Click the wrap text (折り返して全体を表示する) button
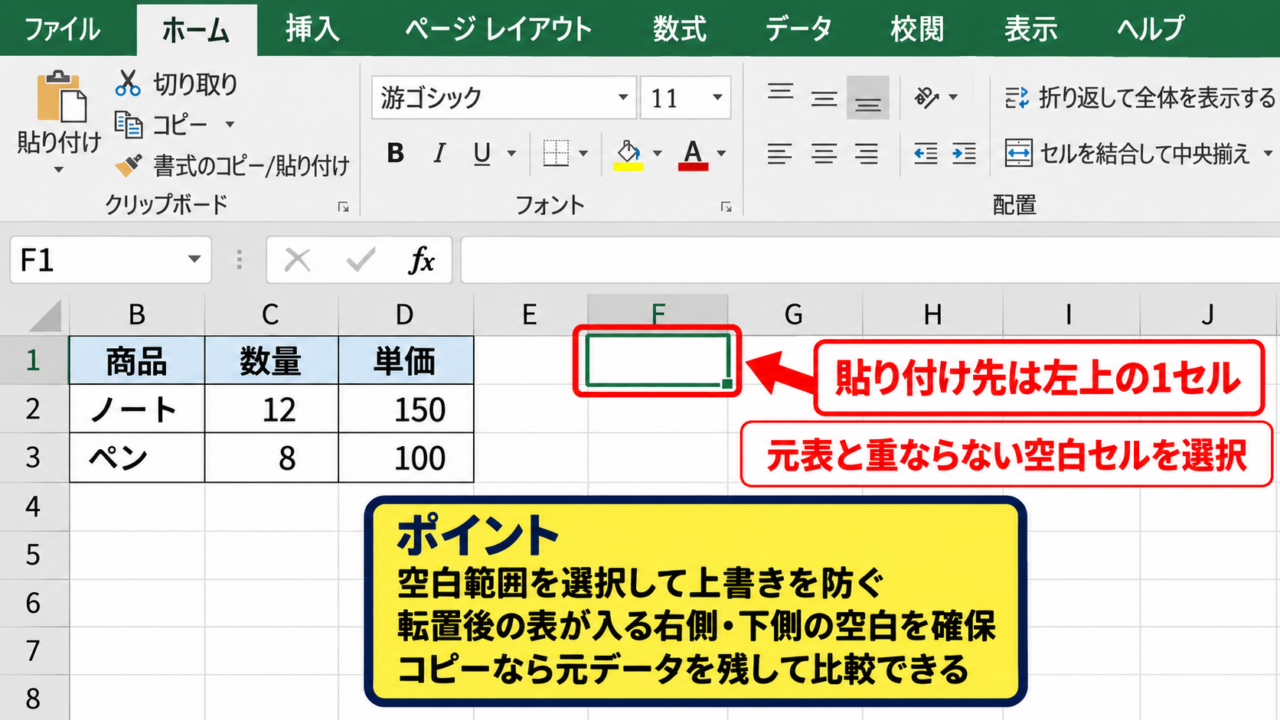 (1140, 97)
